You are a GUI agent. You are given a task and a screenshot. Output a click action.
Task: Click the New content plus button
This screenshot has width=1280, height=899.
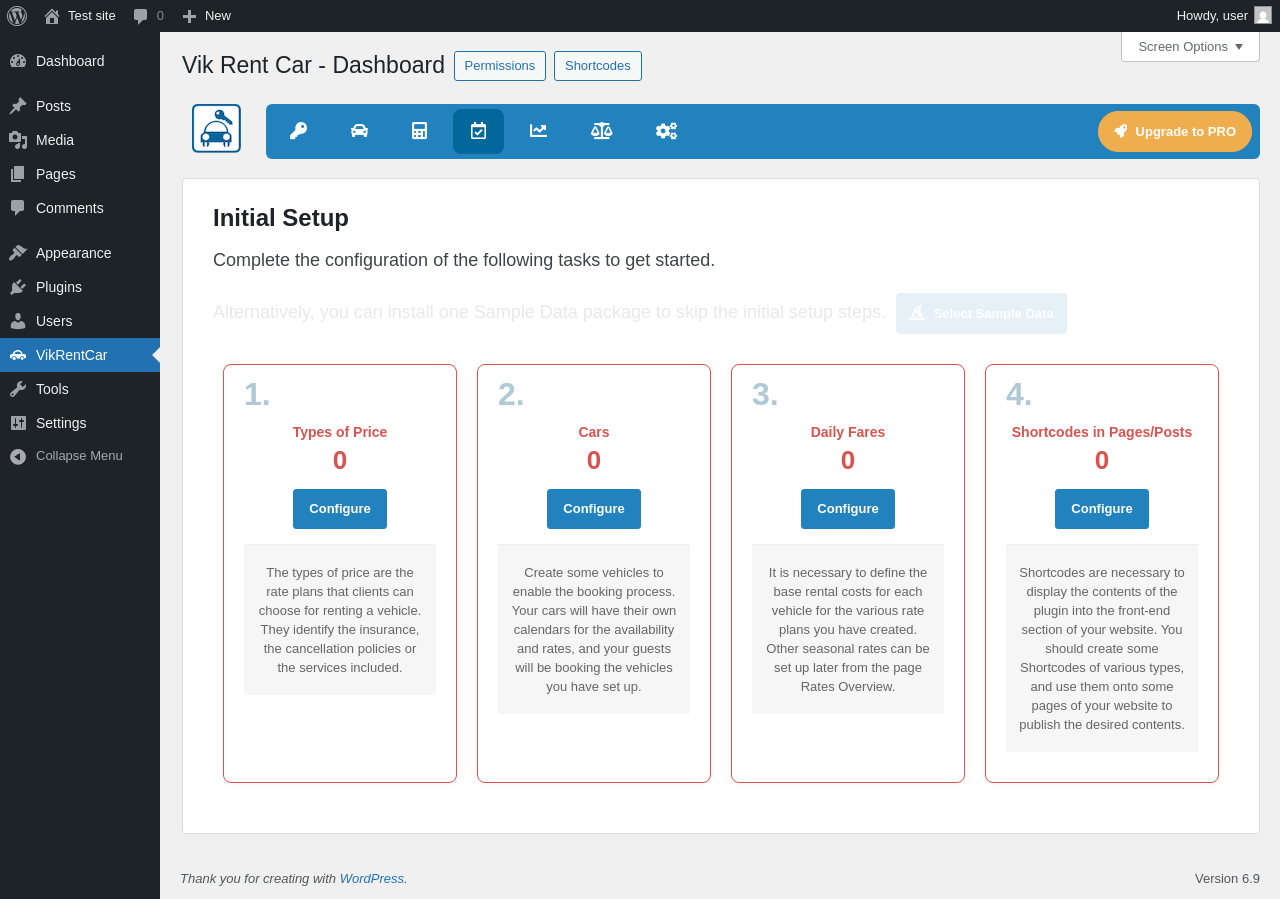[206, 16]
